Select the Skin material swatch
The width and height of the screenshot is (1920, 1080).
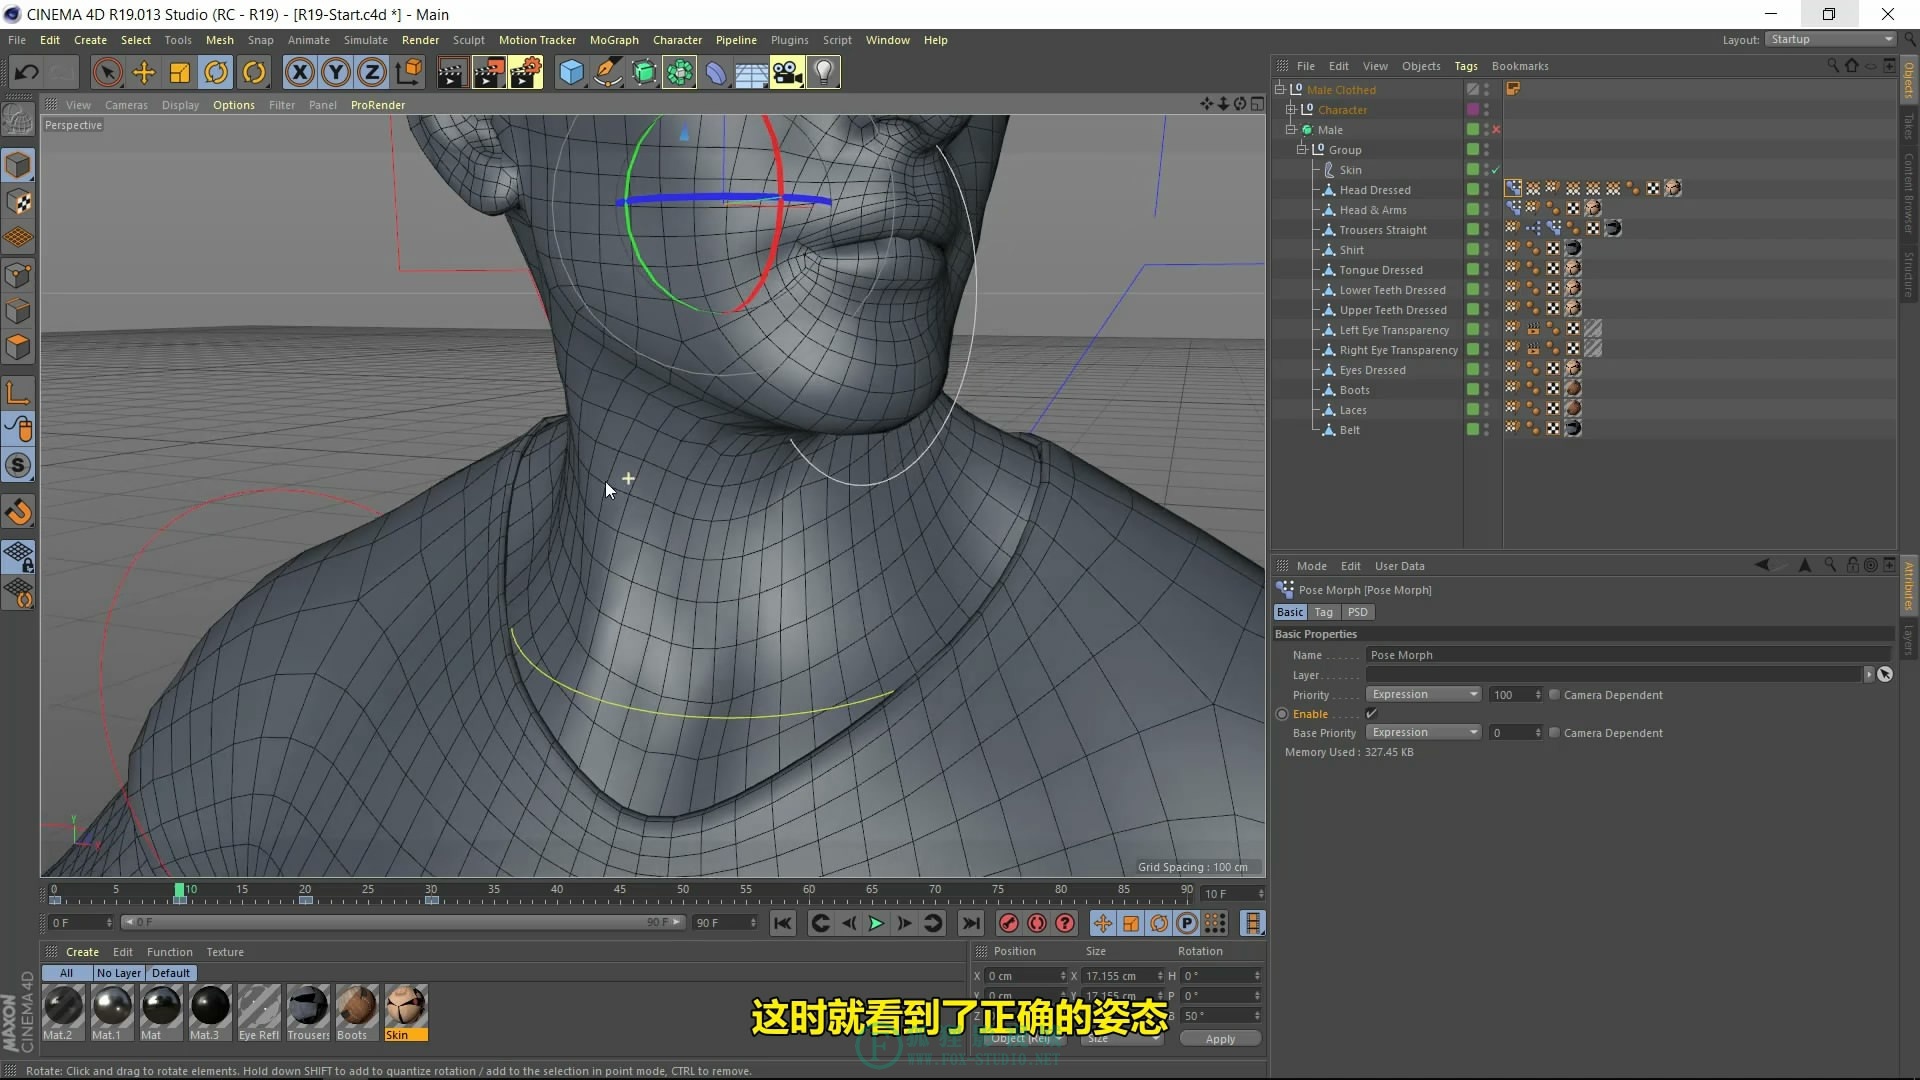pos(406,1012)
